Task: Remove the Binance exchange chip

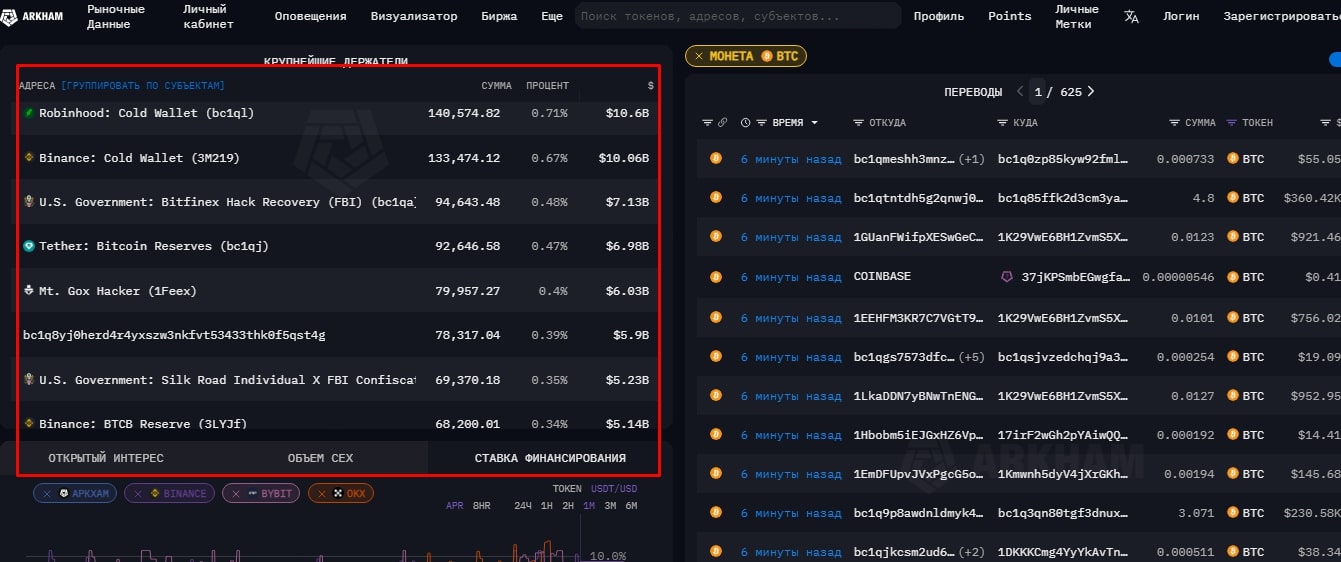Action: point(137,493)
